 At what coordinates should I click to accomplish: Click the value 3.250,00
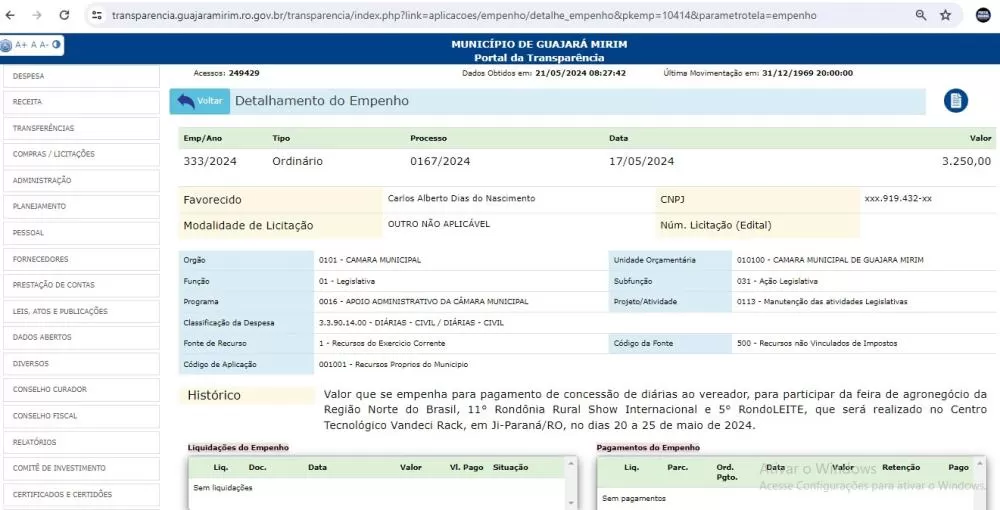pos(967,161)
